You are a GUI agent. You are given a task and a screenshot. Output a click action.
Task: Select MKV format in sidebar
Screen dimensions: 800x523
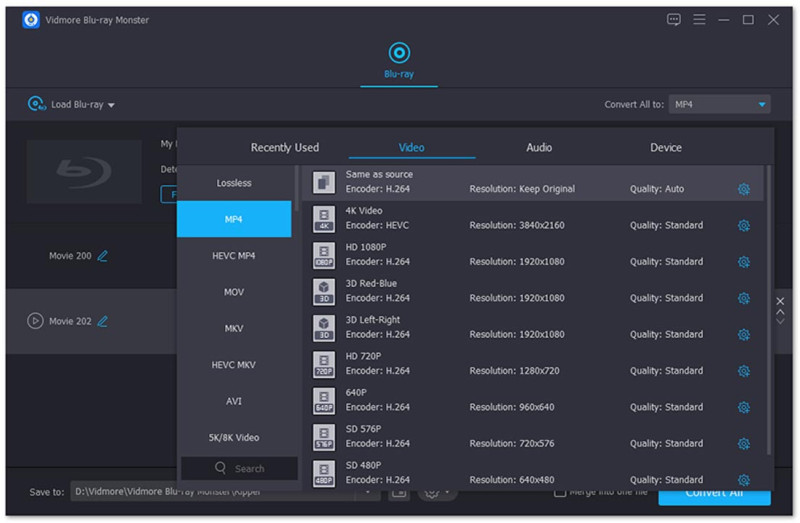[x=234, y=328]
